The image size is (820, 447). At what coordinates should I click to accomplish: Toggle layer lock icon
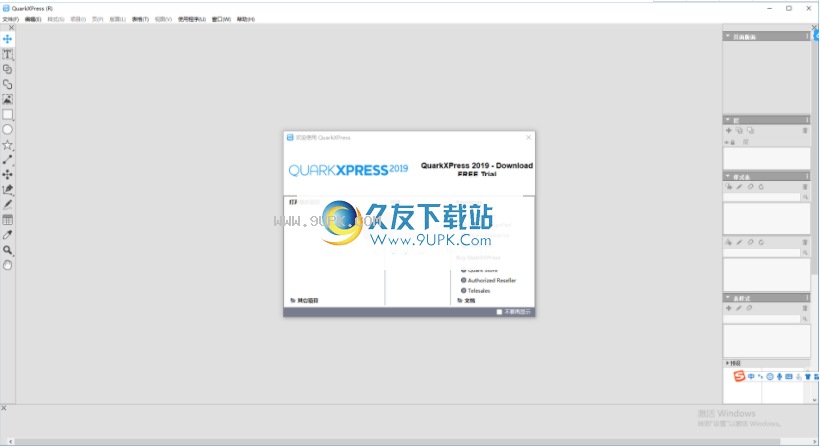[x=733, y=142]
